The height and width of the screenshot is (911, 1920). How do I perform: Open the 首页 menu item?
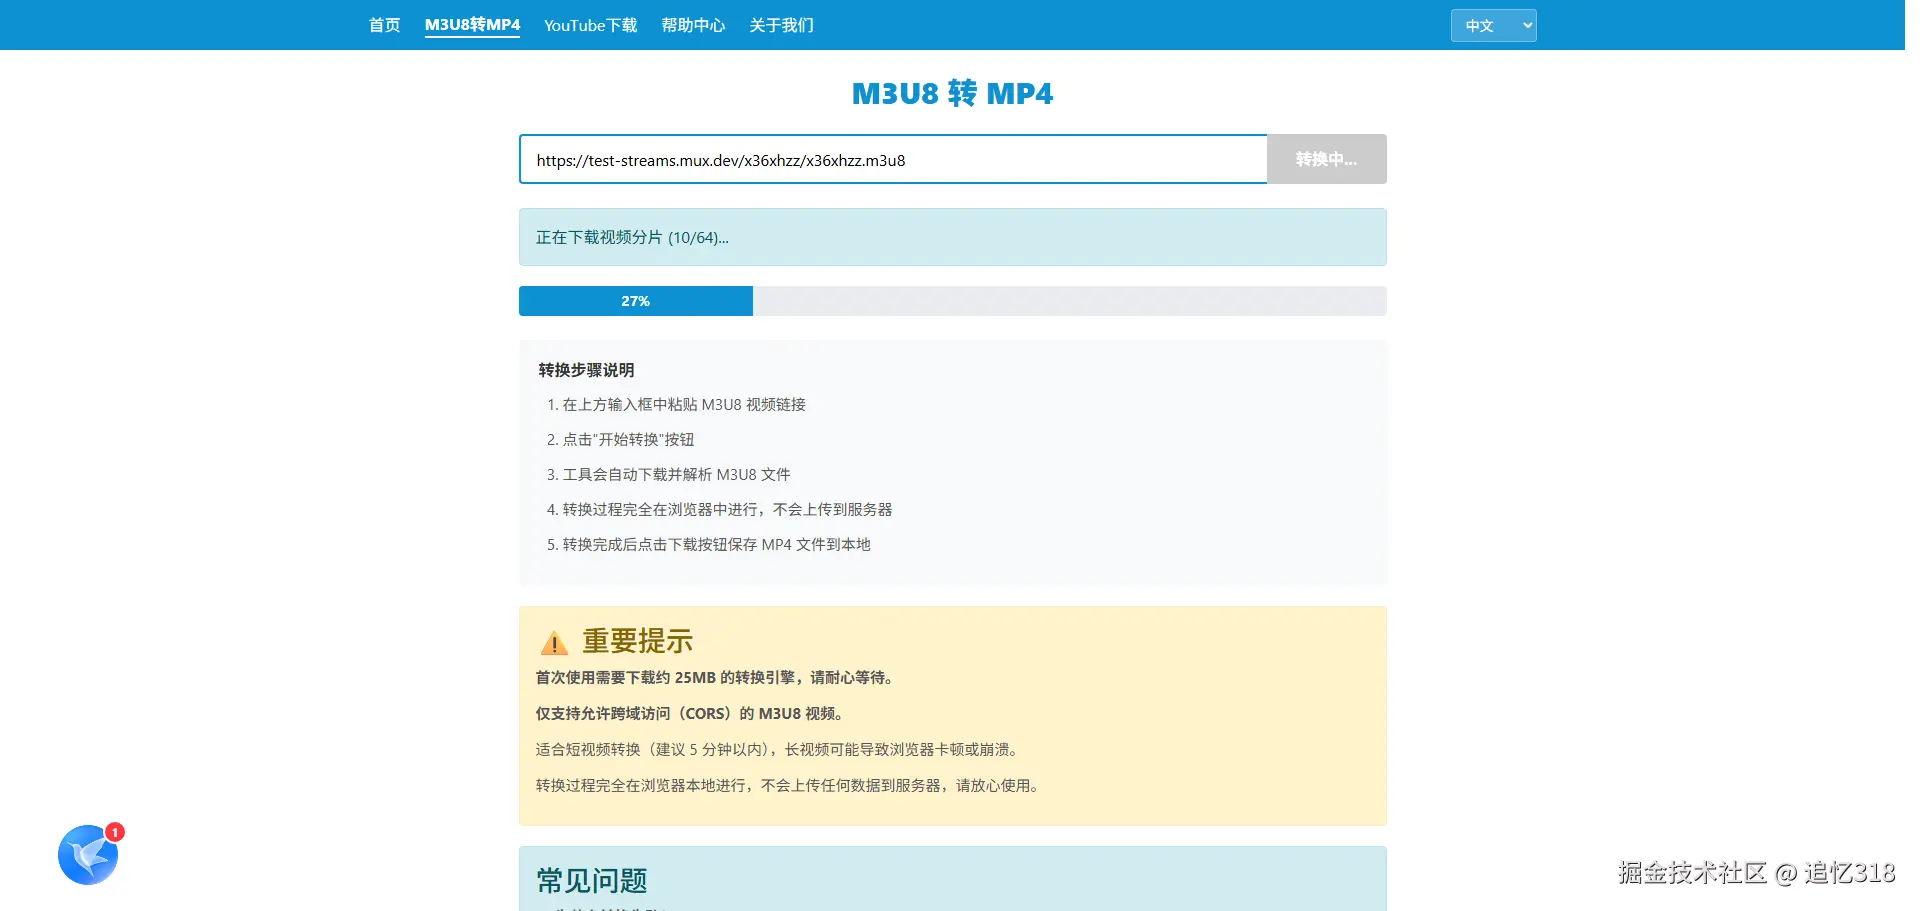coord(384,24)
